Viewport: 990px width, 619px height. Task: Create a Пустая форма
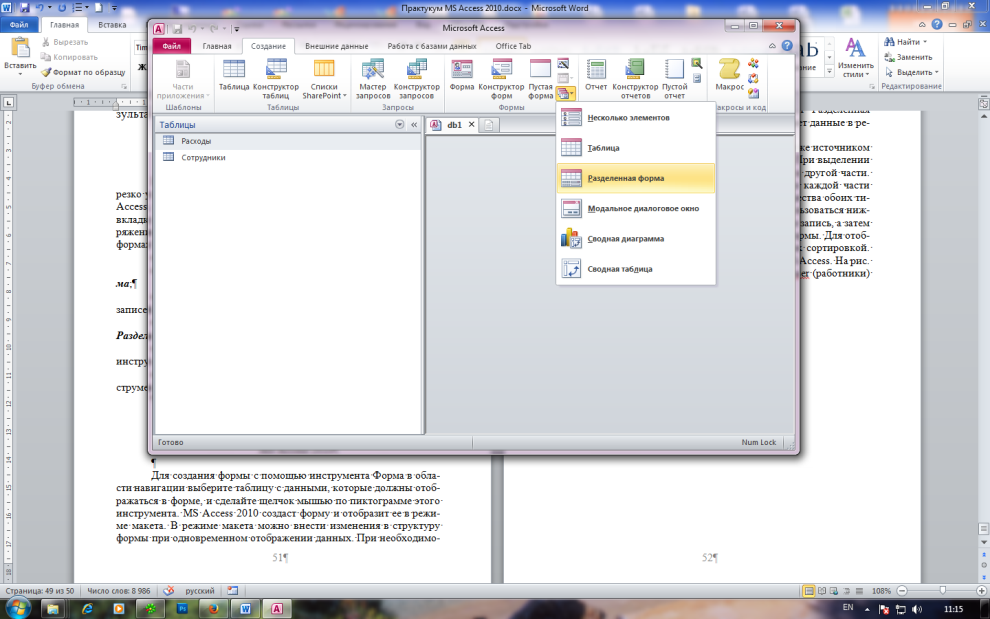click(x=540, y=79)
